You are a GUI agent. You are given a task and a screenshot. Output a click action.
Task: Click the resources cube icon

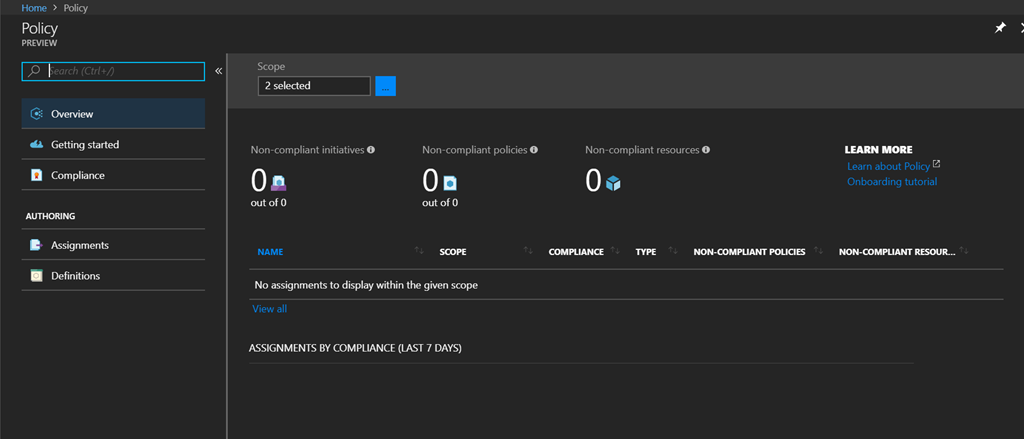click(x=613, y=183)
